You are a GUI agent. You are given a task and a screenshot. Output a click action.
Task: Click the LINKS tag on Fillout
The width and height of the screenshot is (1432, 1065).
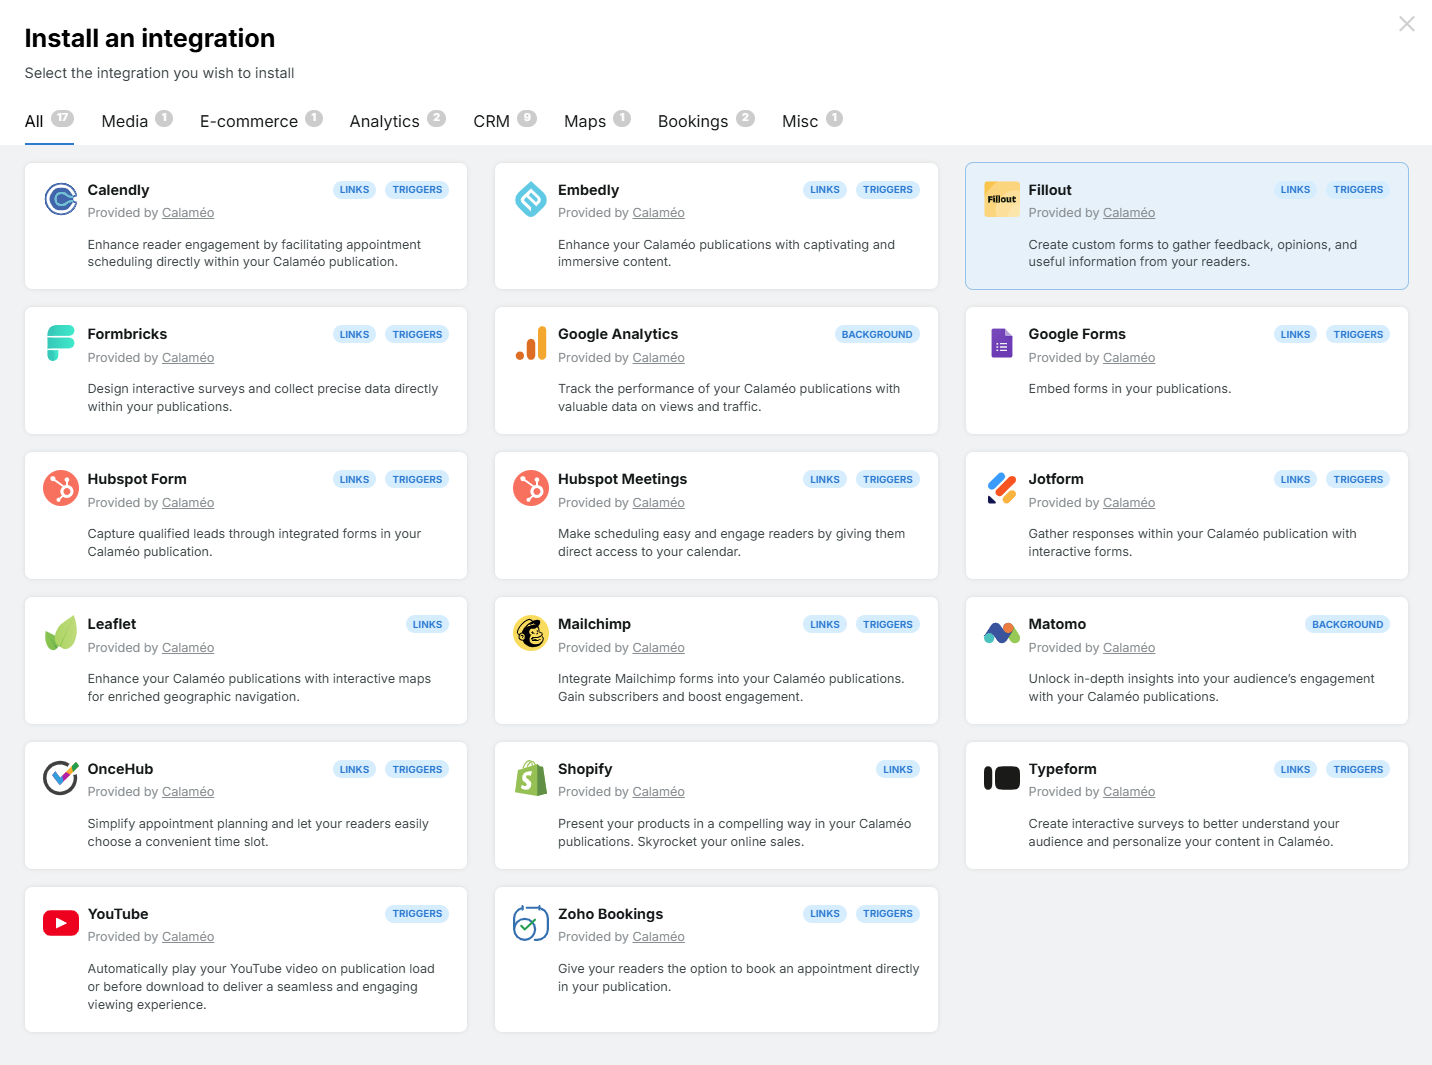[x=1295, y=190]
